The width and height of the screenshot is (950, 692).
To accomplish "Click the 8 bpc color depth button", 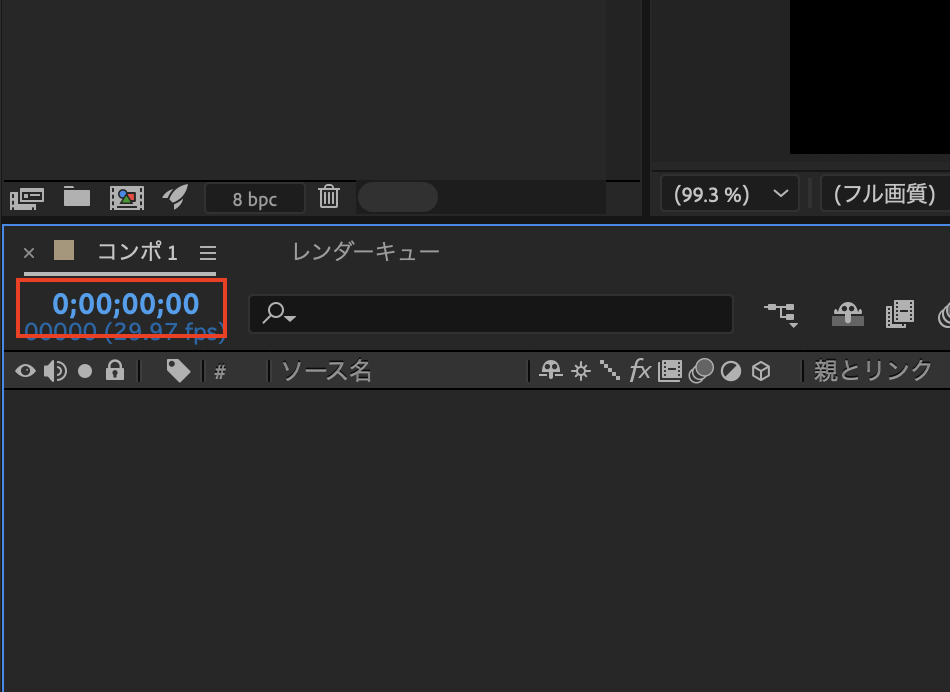I will (x=255, y=198).
